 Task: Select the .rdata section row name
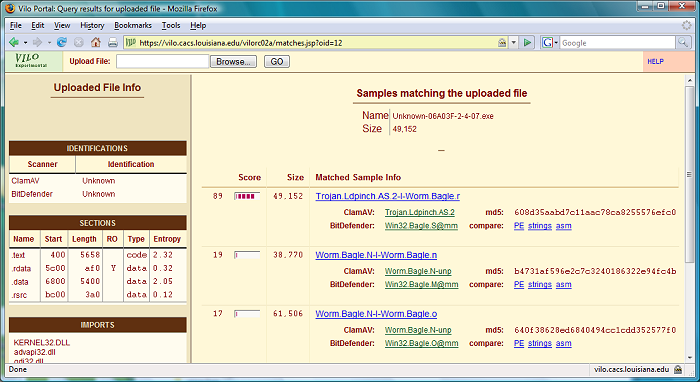tap(21, 269)
